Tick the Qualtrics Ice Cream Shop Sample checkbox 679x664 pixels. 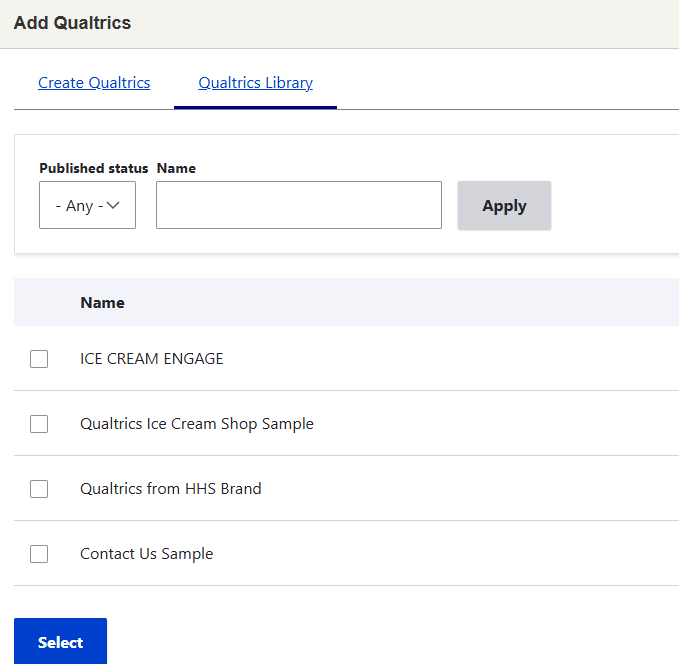coord(39,424)
